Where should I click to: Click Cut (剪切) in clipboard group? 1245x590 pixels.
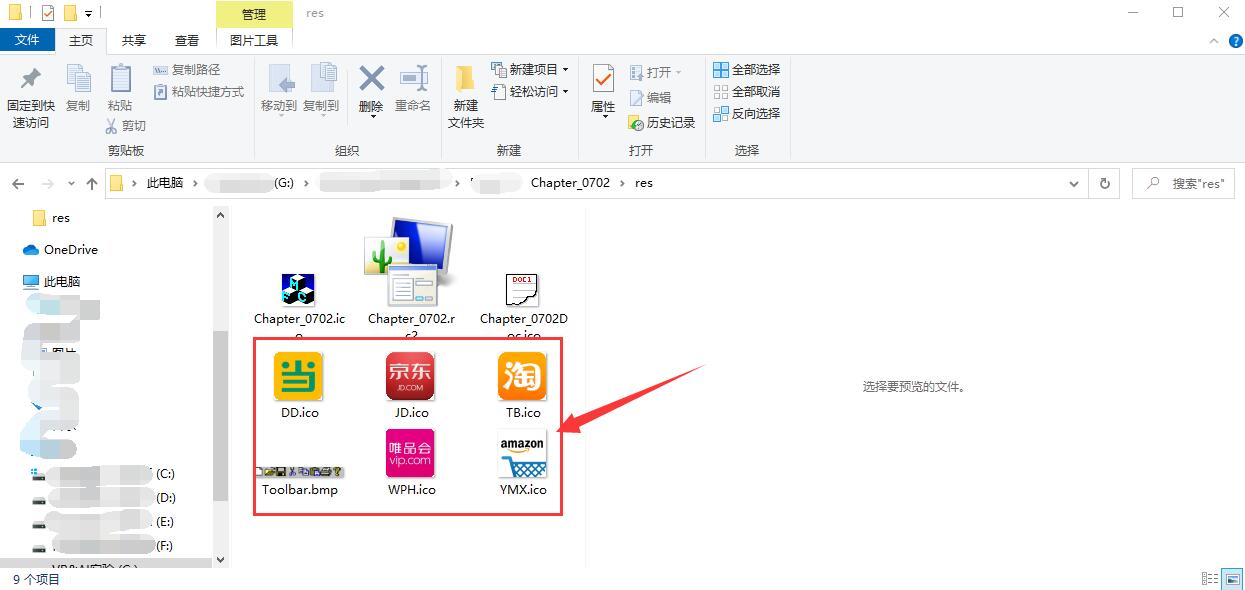point(126,126)
